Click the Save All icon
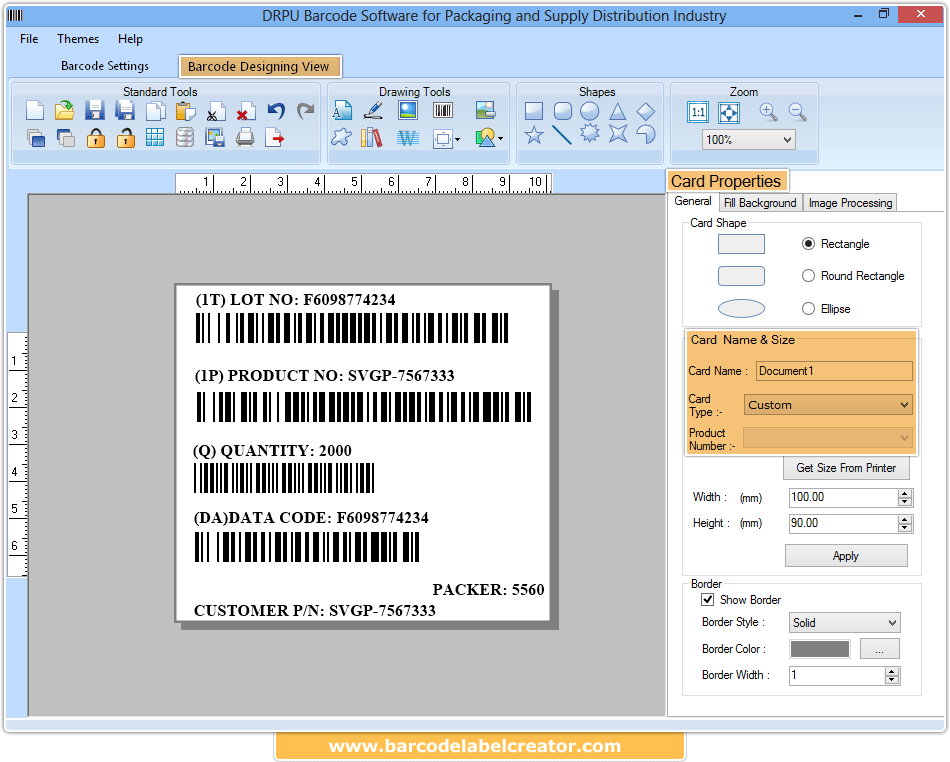This screenshot has height=762, width=950. (x=125, y=111)
